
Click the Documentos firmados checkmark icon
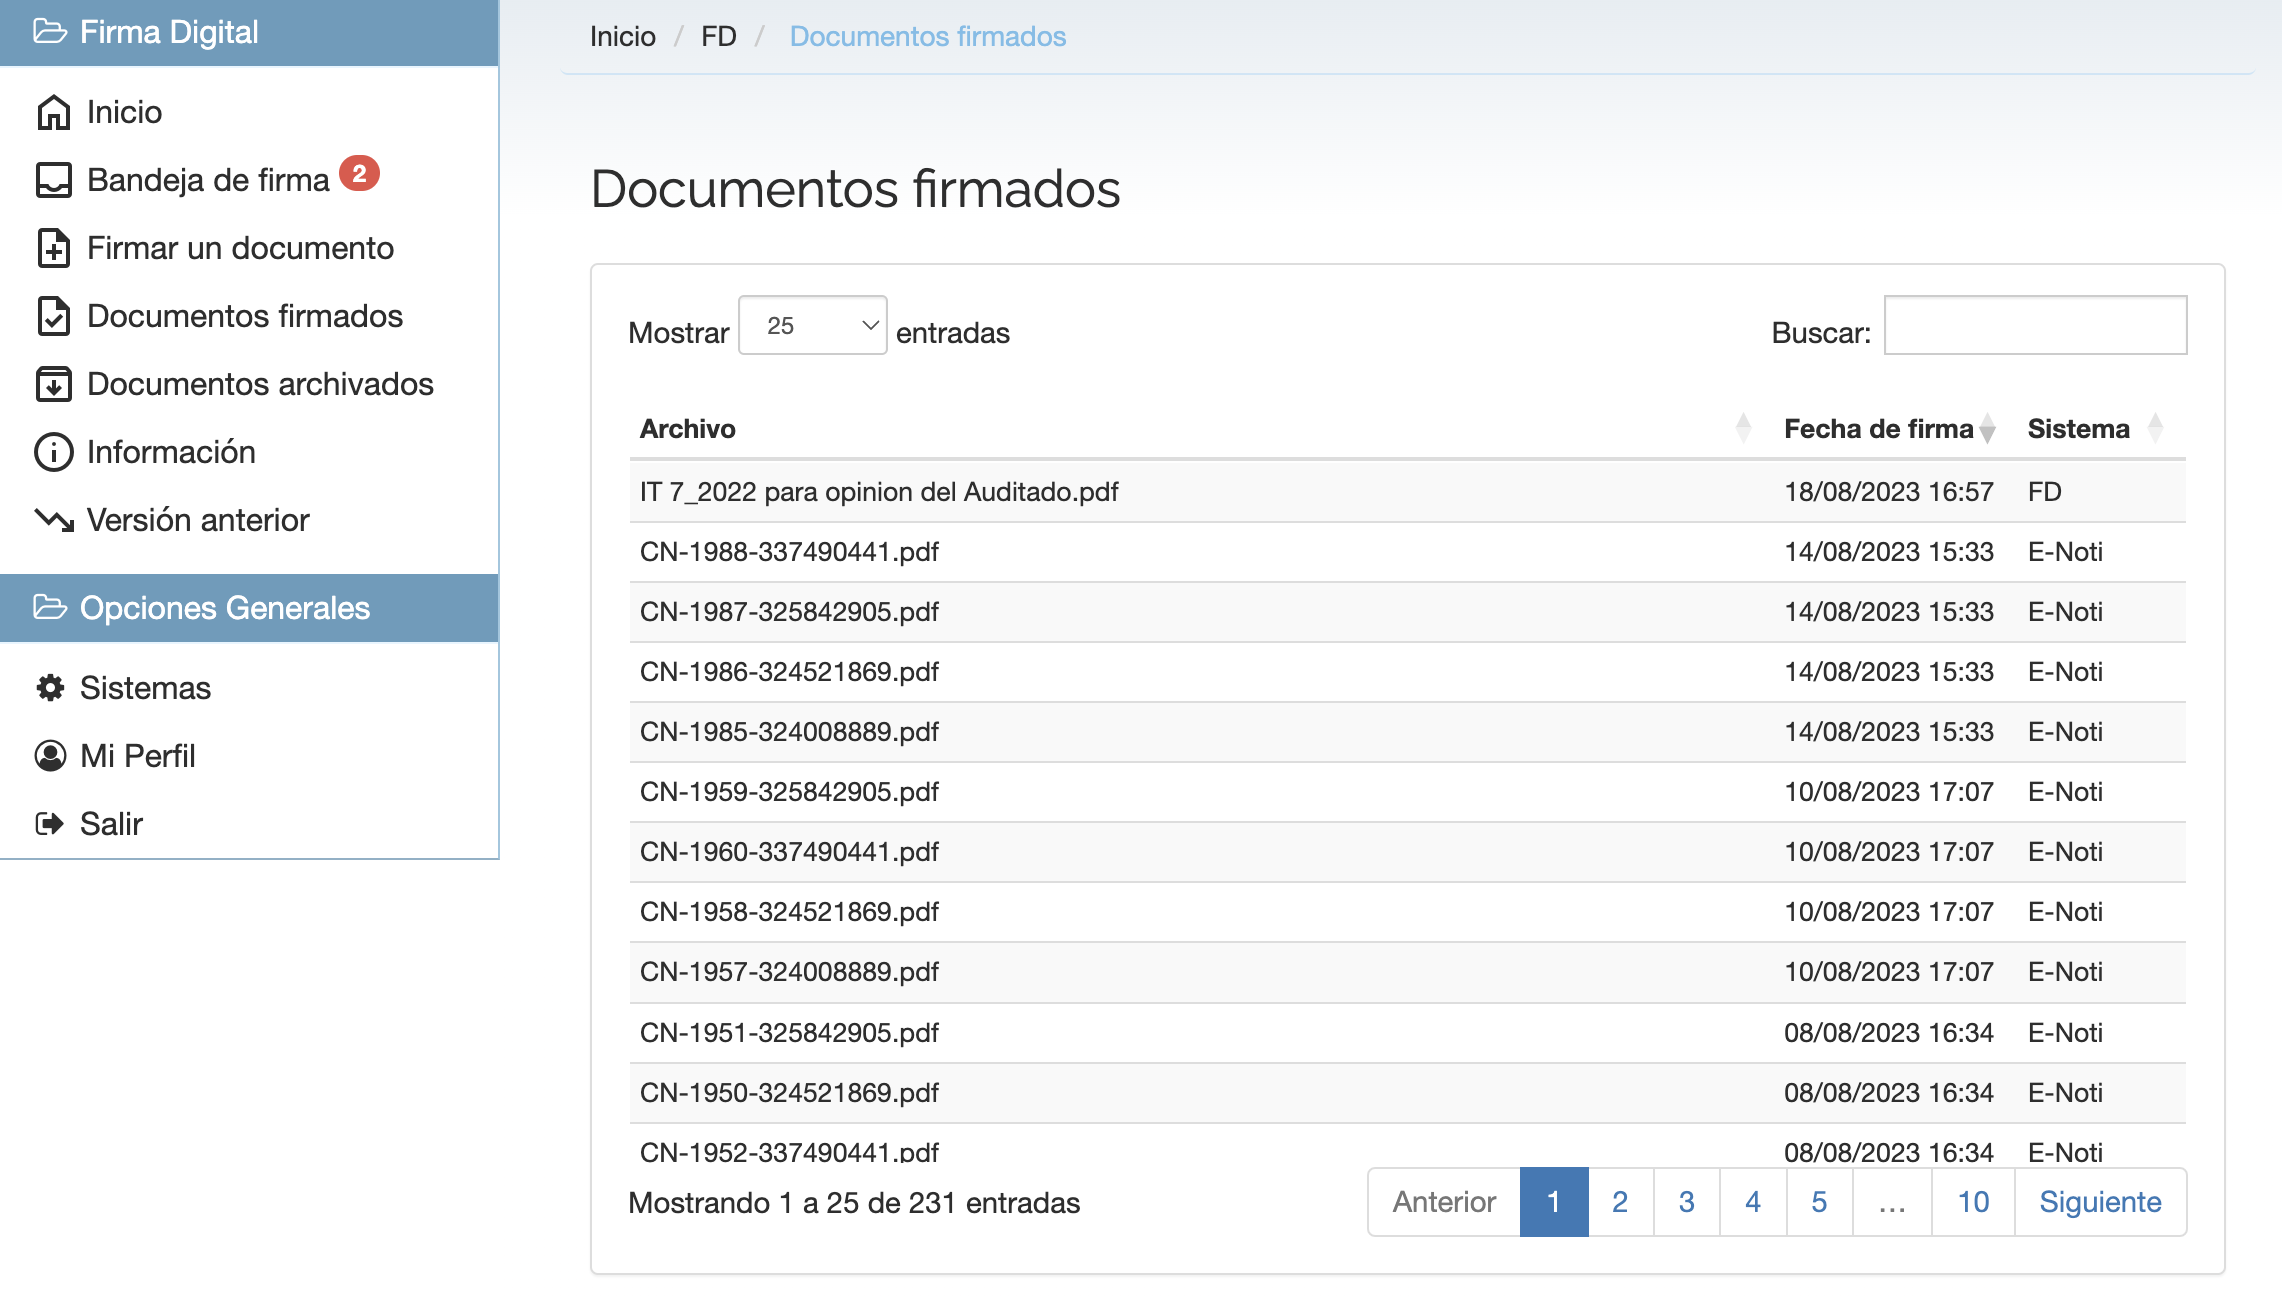click(53, 316)
